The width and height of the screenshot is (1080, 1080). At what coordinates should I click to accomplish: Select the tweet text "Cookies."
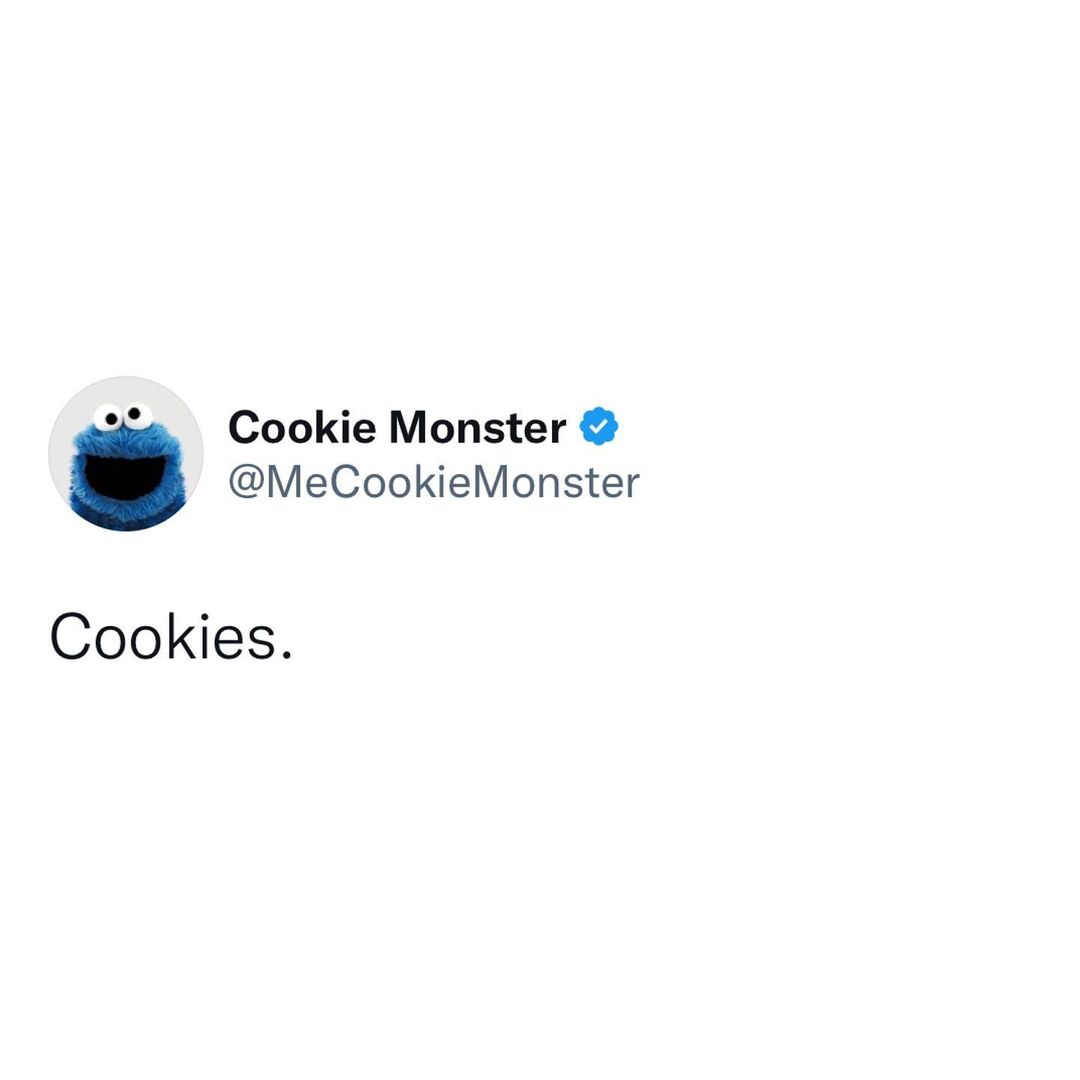[172, 637]
